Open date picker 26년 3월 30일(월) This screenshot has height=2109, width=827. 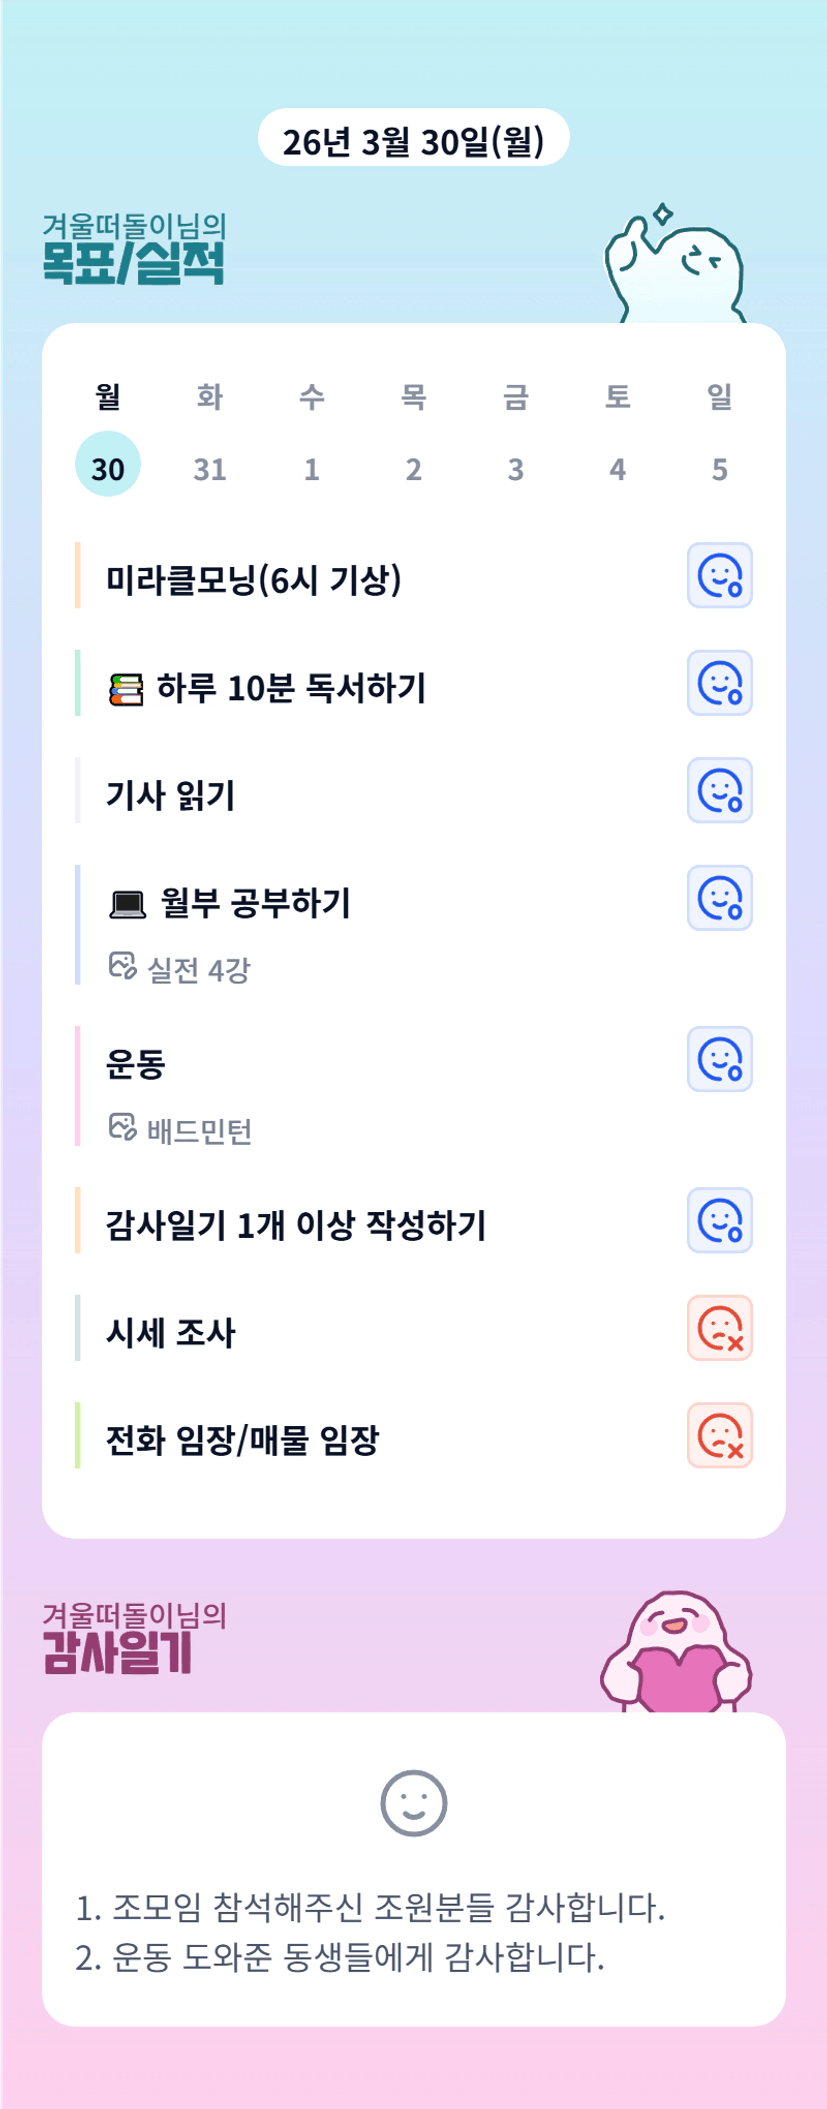tap(413, 140)
